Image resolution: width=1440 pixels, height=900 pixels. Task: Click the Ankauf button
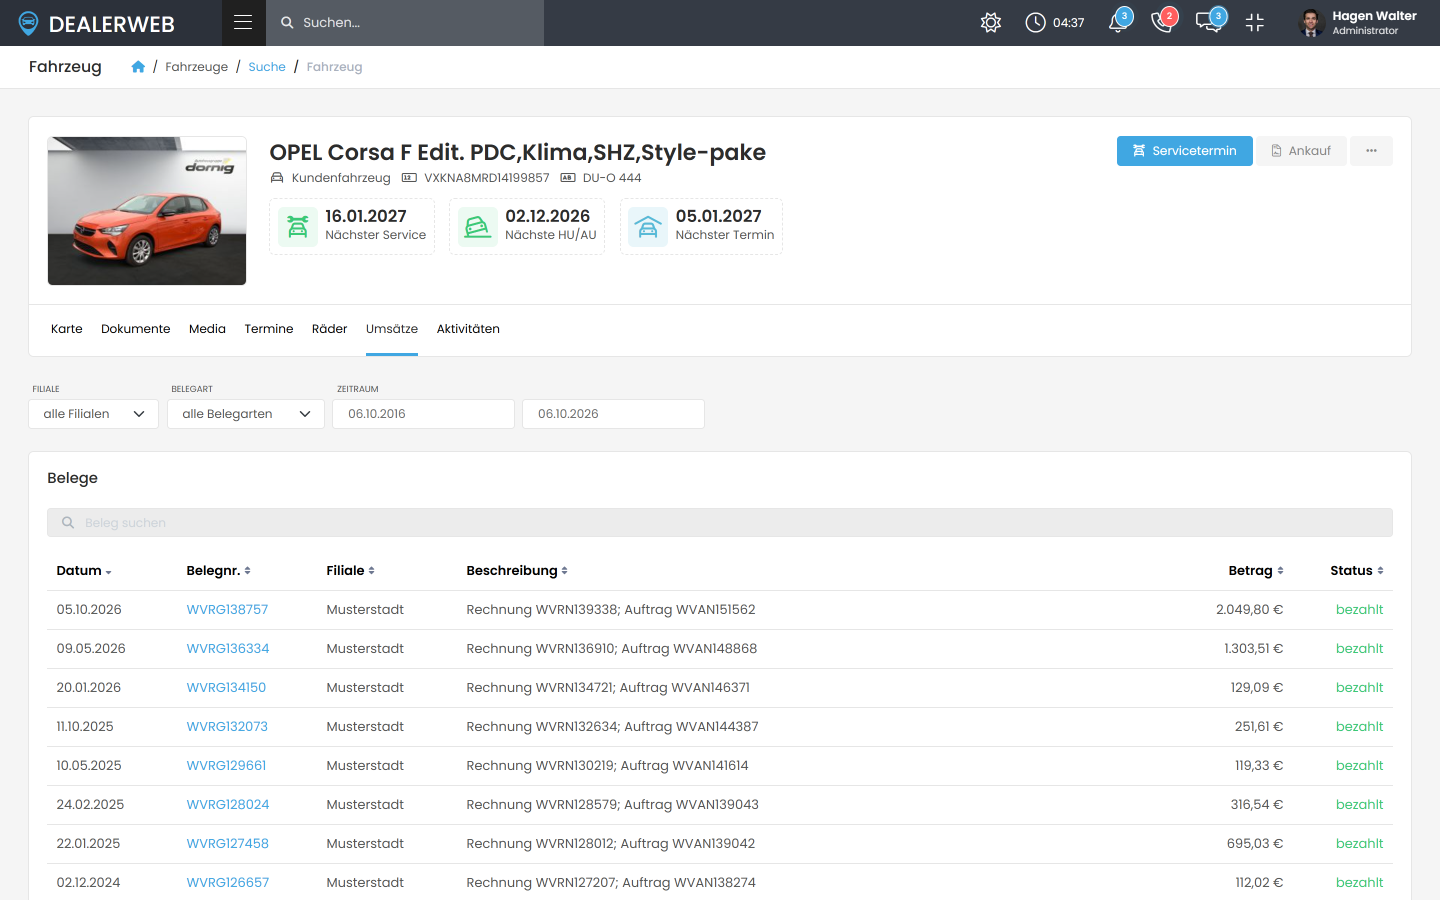(x=1301, y=151)
